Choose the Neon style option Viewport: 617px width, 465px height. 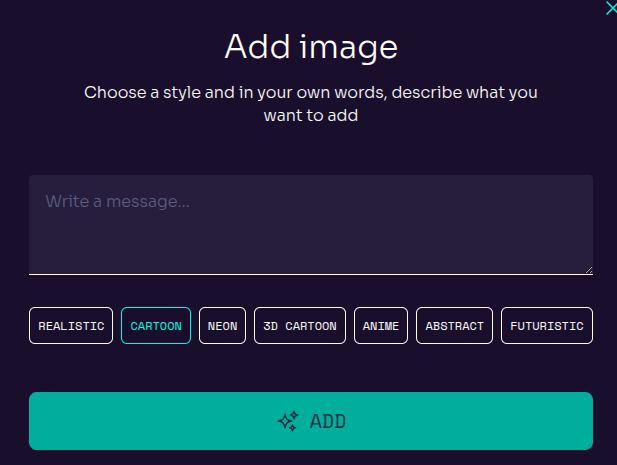click(x=222, y=326)
